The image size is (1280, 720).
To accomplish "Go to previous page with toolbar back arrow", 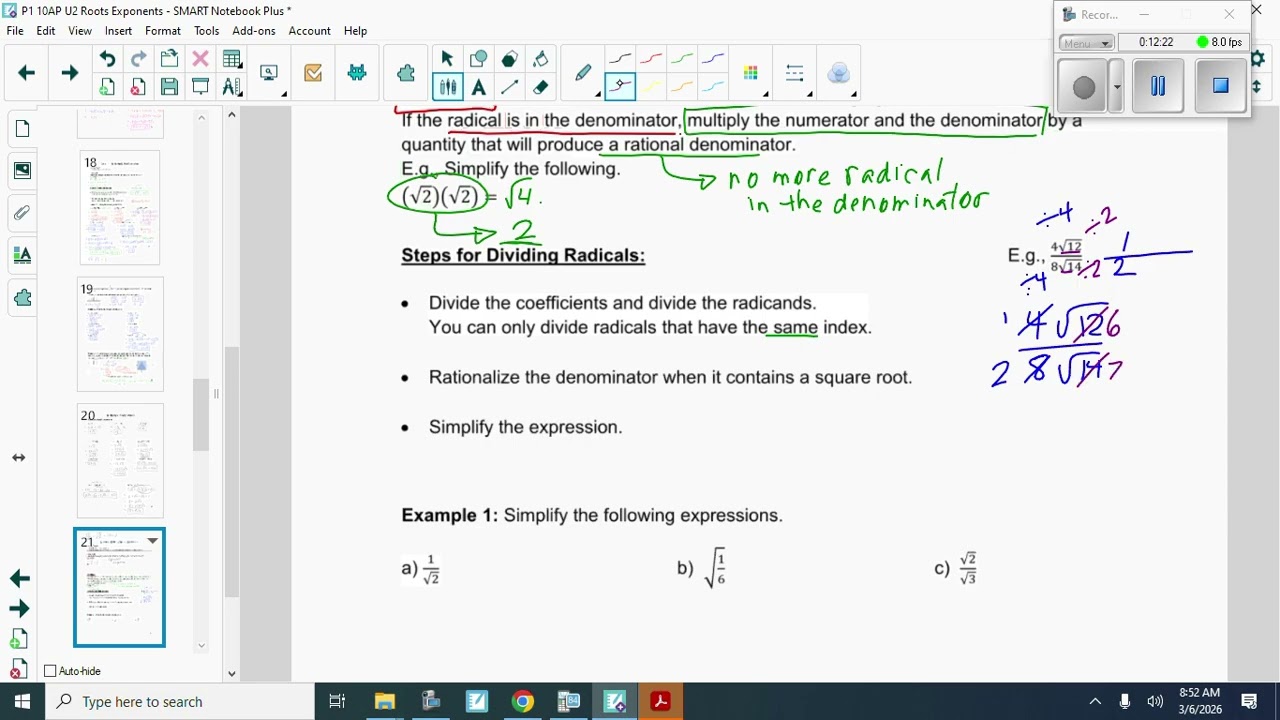I will tap(27, 72).
